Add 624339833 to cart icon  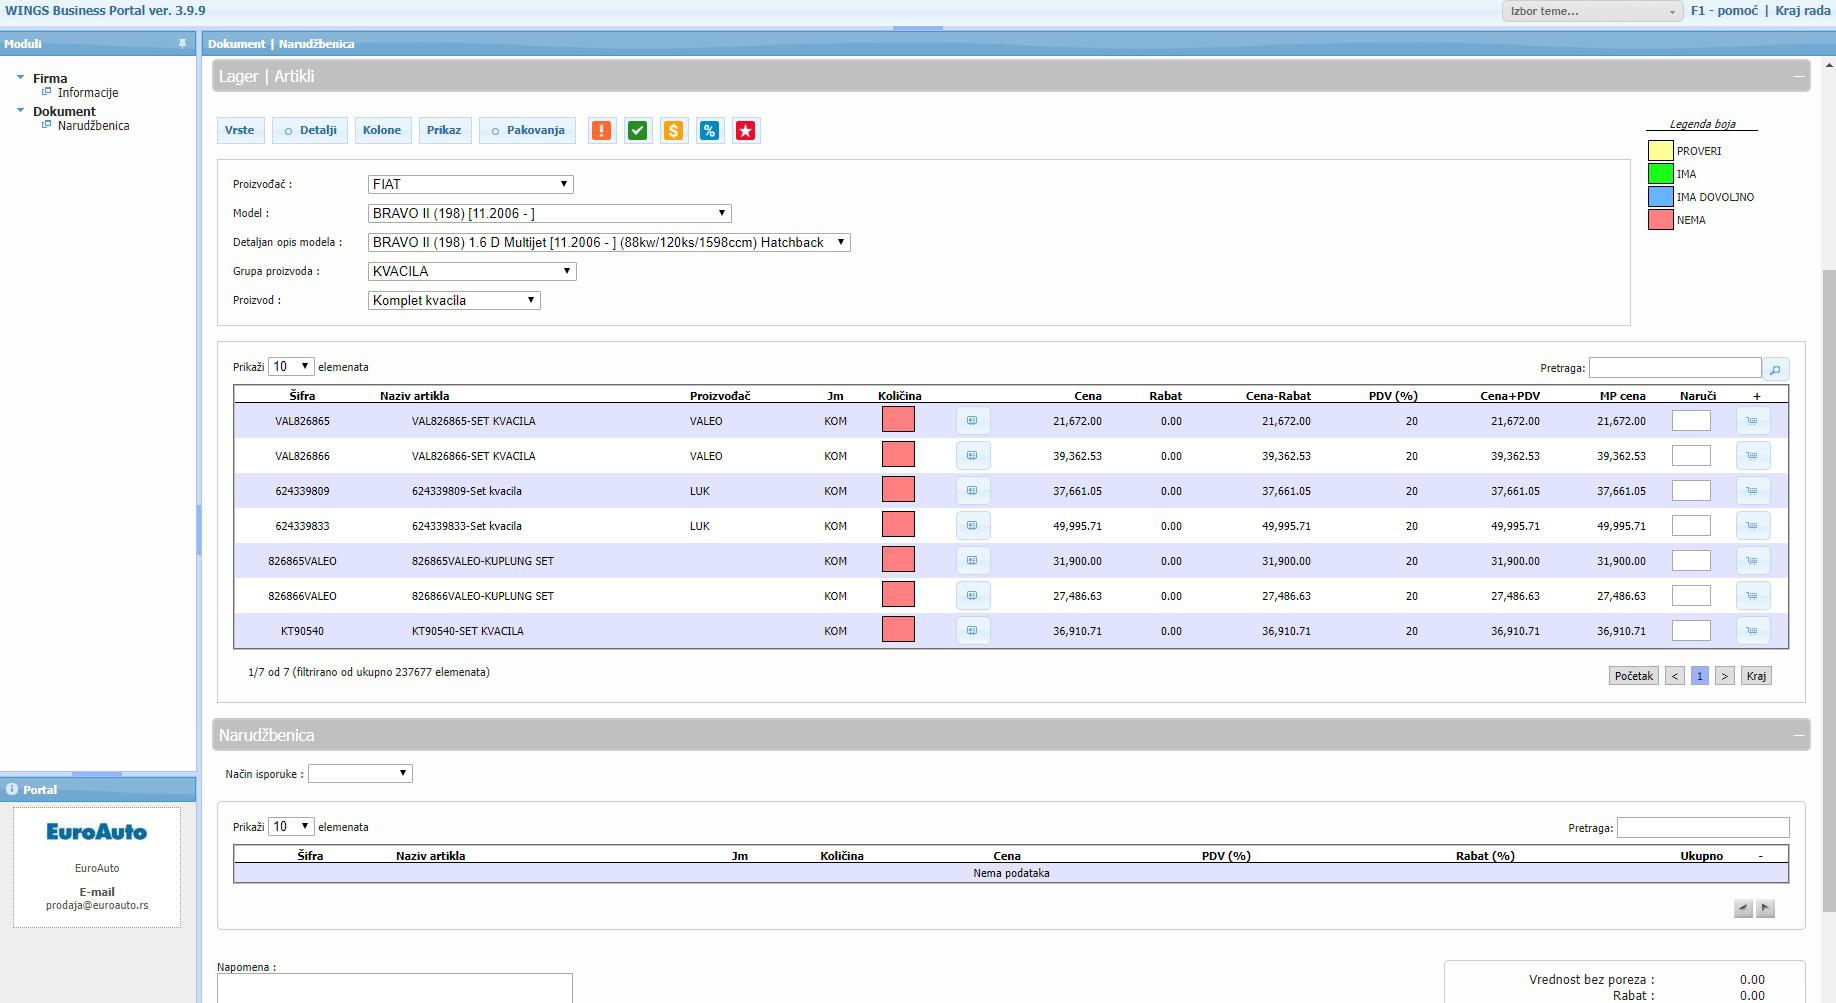(x=1753, y=526)
